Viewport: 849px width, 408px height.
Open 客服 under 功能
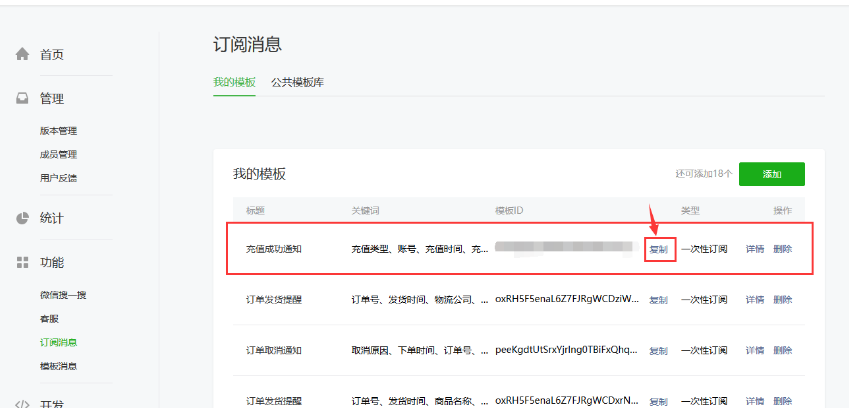[48, 318]
